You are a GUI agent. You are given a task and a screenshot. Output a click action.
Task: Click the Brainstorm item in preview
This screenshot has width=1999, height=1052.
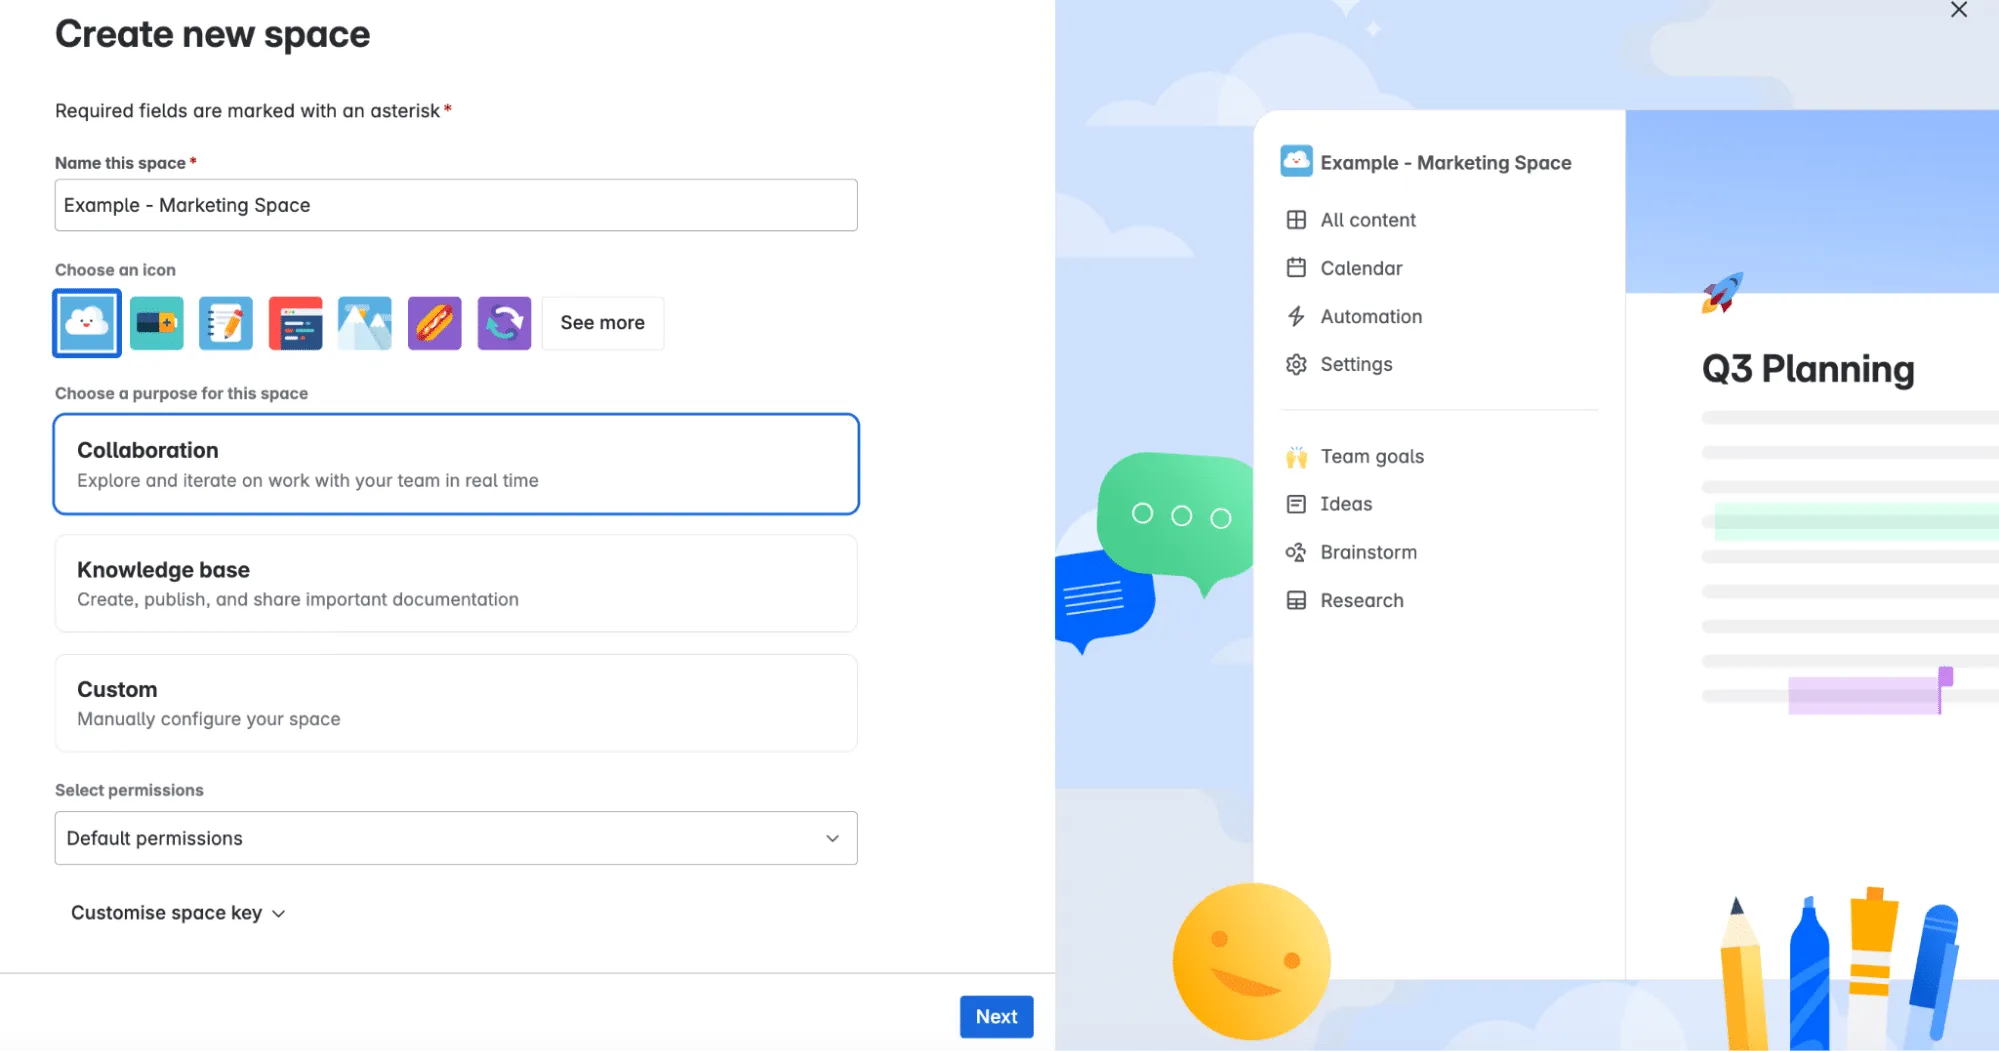click(1367, 553)
